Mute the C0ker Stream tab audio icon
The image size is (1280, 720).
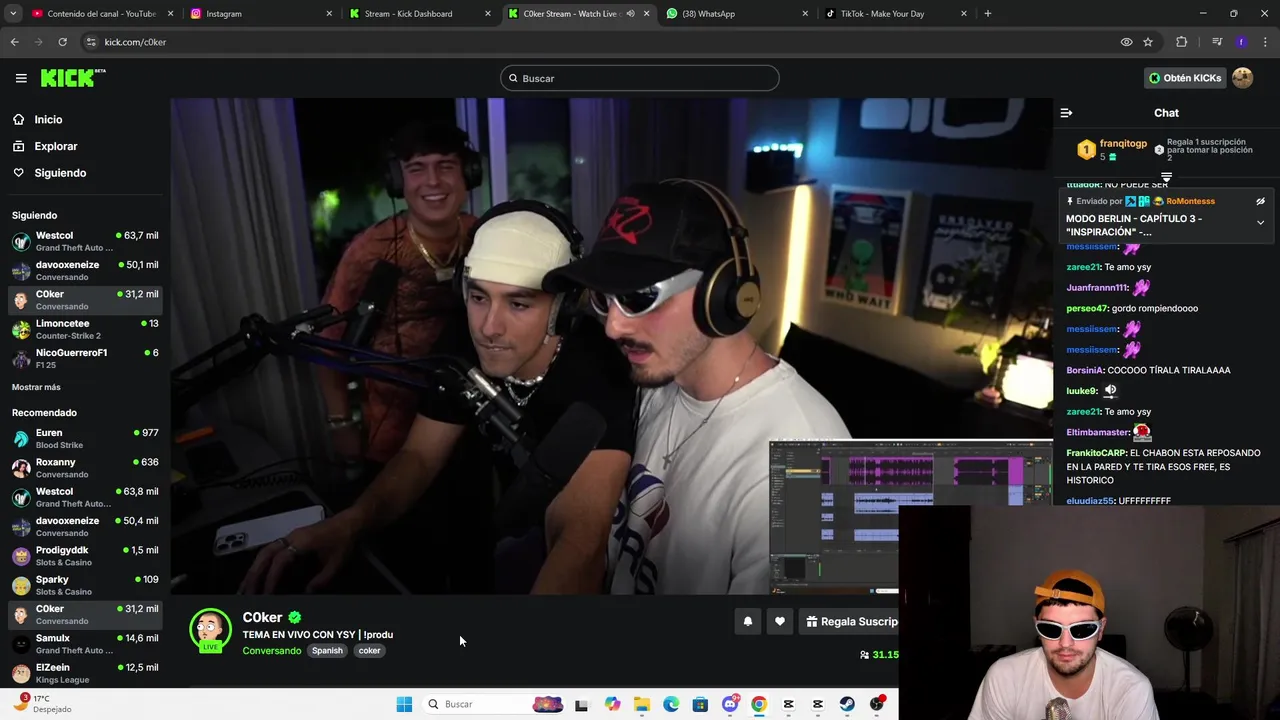tap(630, 14)
